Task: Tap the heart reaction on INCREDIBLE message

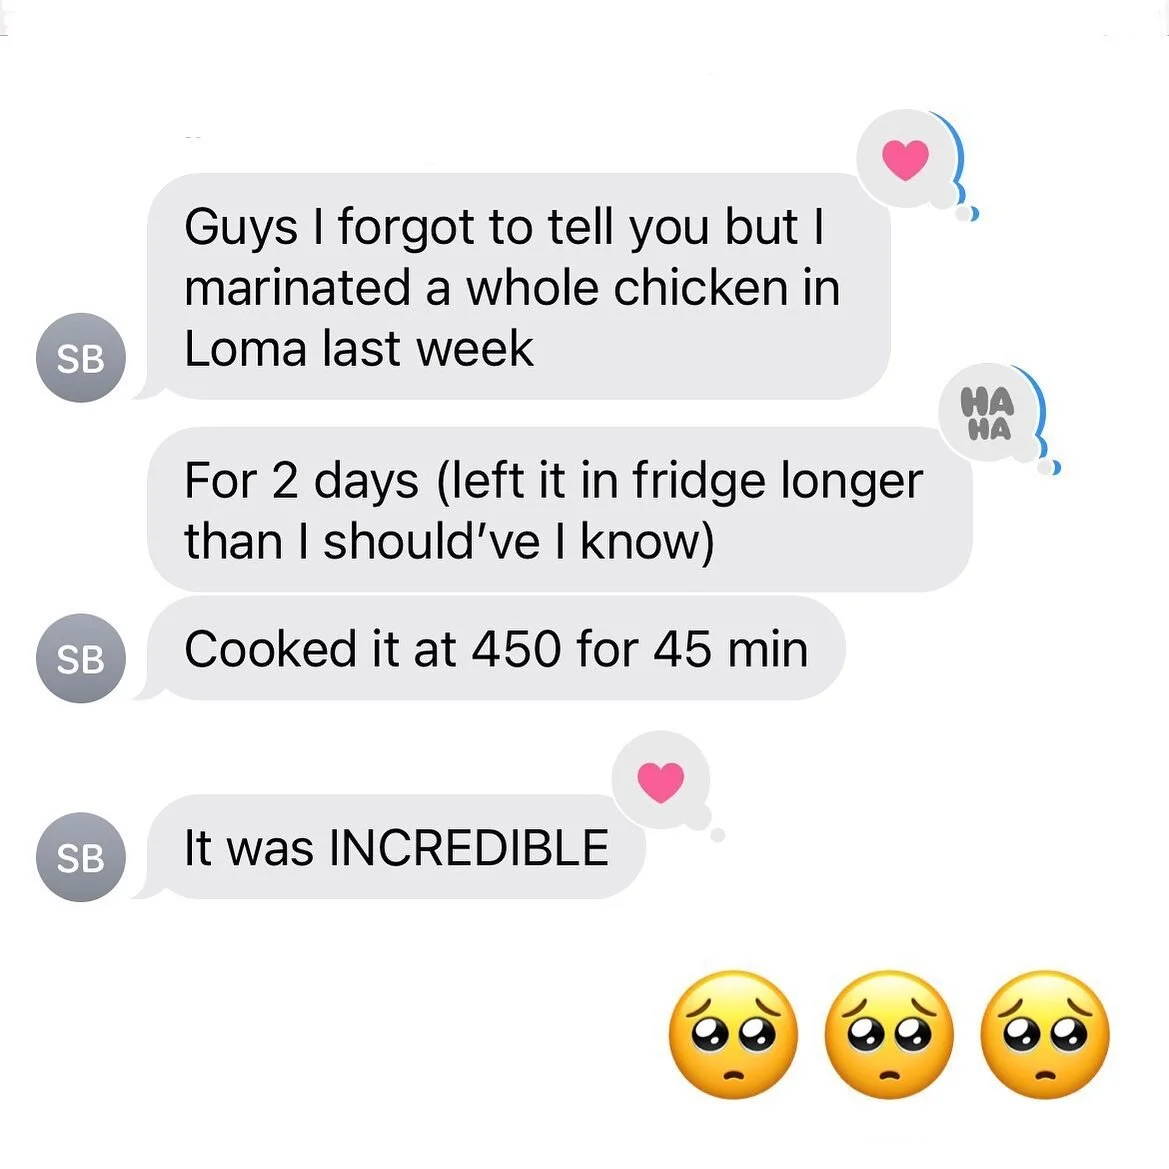Action: [661, 782]
